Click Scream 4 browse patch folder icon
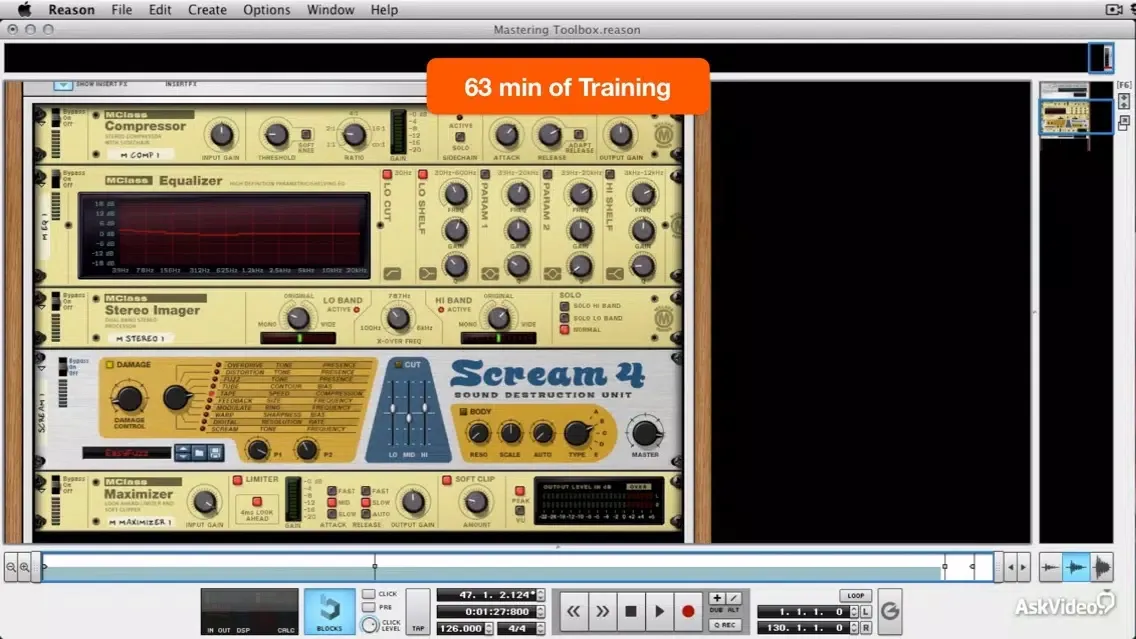This screenshot has height=639, width=1136. [x=199, y=454]
